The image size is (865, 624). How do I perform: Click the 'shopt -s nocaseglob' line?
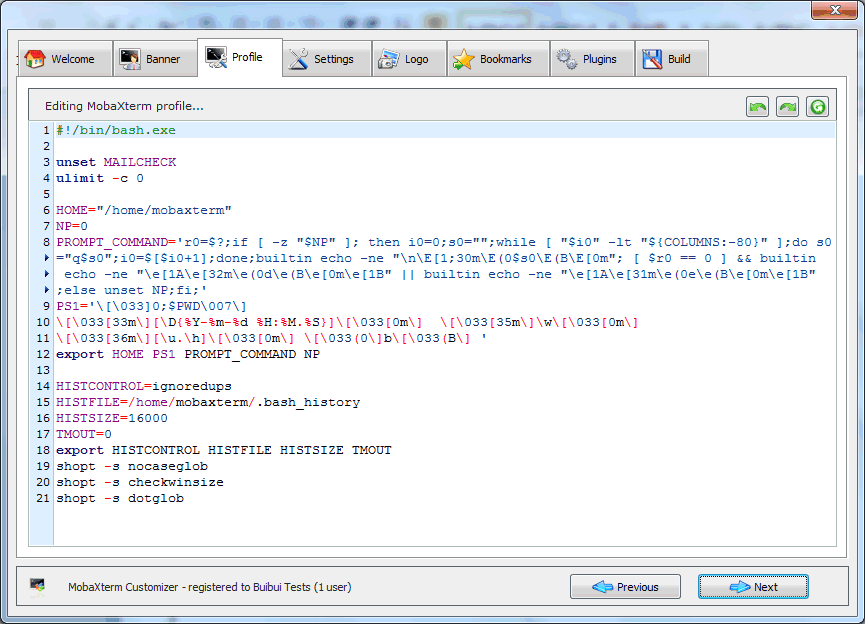click(x=132, y=466)
